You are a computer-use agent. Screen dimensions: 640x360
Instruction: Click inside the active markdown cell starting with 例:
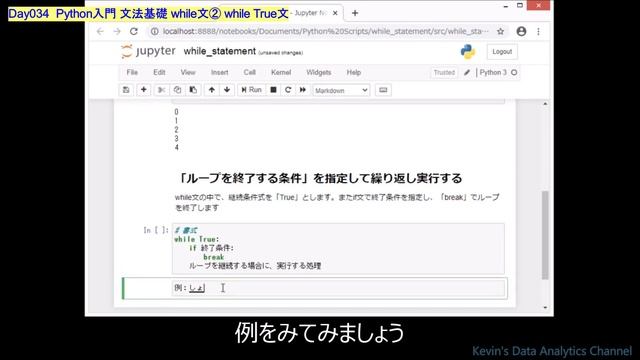339,288
